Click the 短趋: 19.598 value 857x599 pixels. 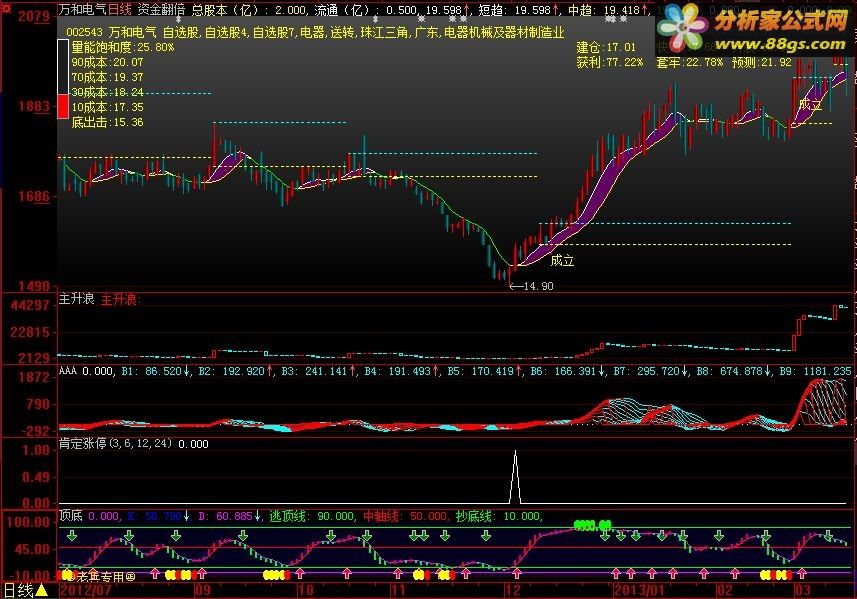point(519,10)
